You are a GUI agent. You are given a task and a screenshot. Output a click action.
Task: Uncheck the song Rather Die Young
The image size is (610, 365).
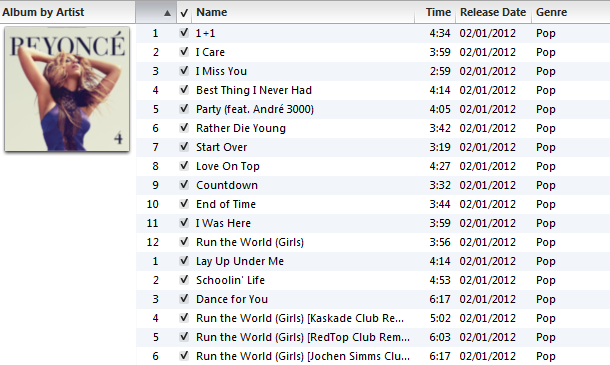point(184,128)
